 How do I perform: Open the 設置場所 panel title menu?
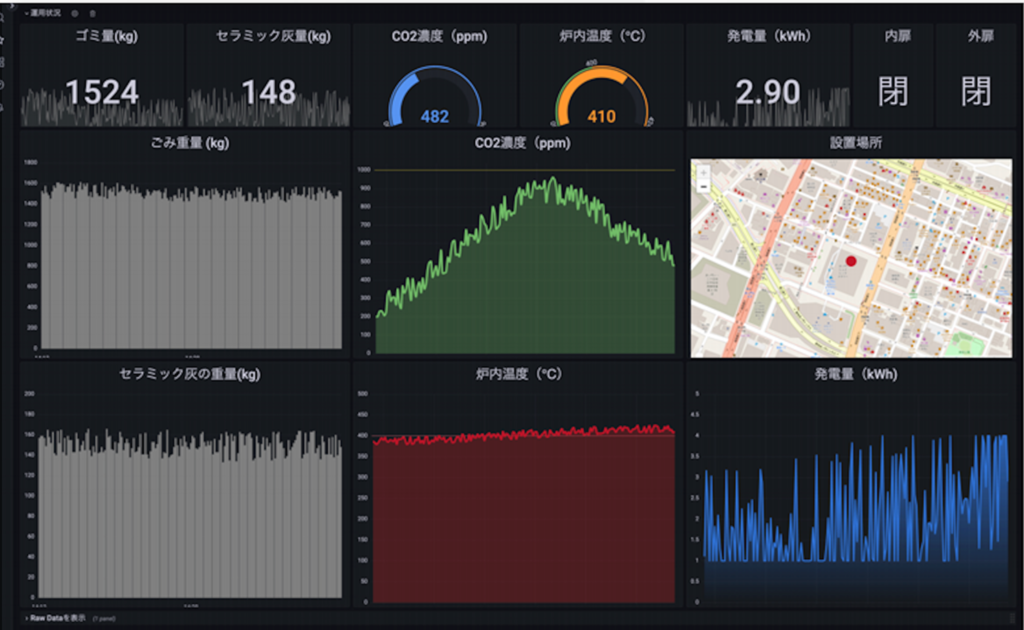(857, 143)
